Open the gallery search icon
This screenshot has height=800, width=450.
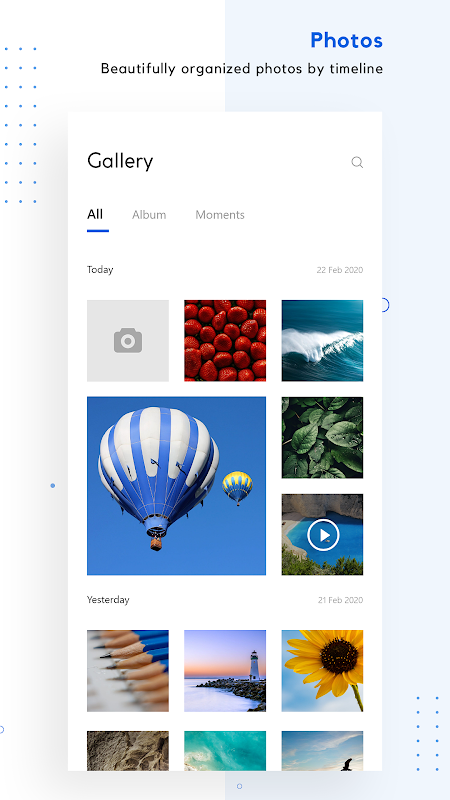click(x=357, y=163)
